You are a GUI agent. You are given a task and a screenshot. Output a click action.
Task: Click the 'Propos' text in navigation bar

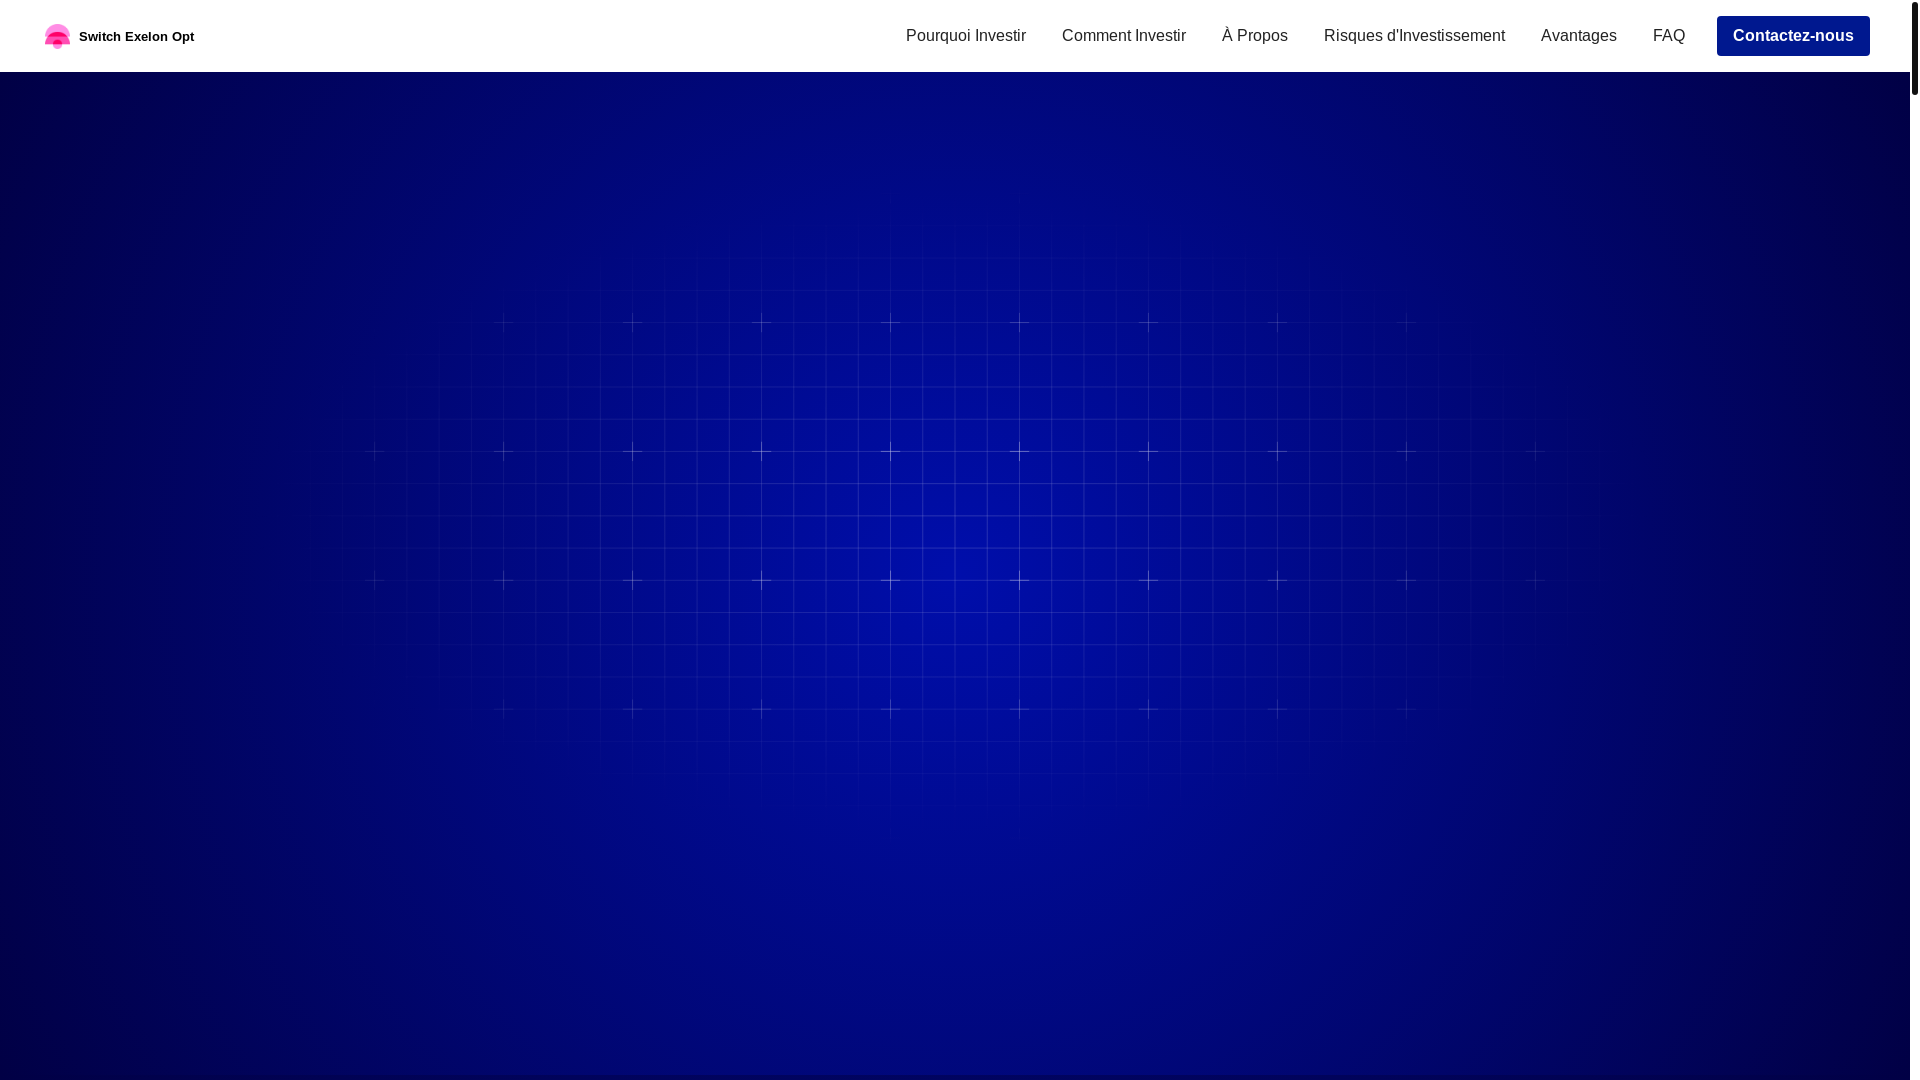[x=1262, y=36]
